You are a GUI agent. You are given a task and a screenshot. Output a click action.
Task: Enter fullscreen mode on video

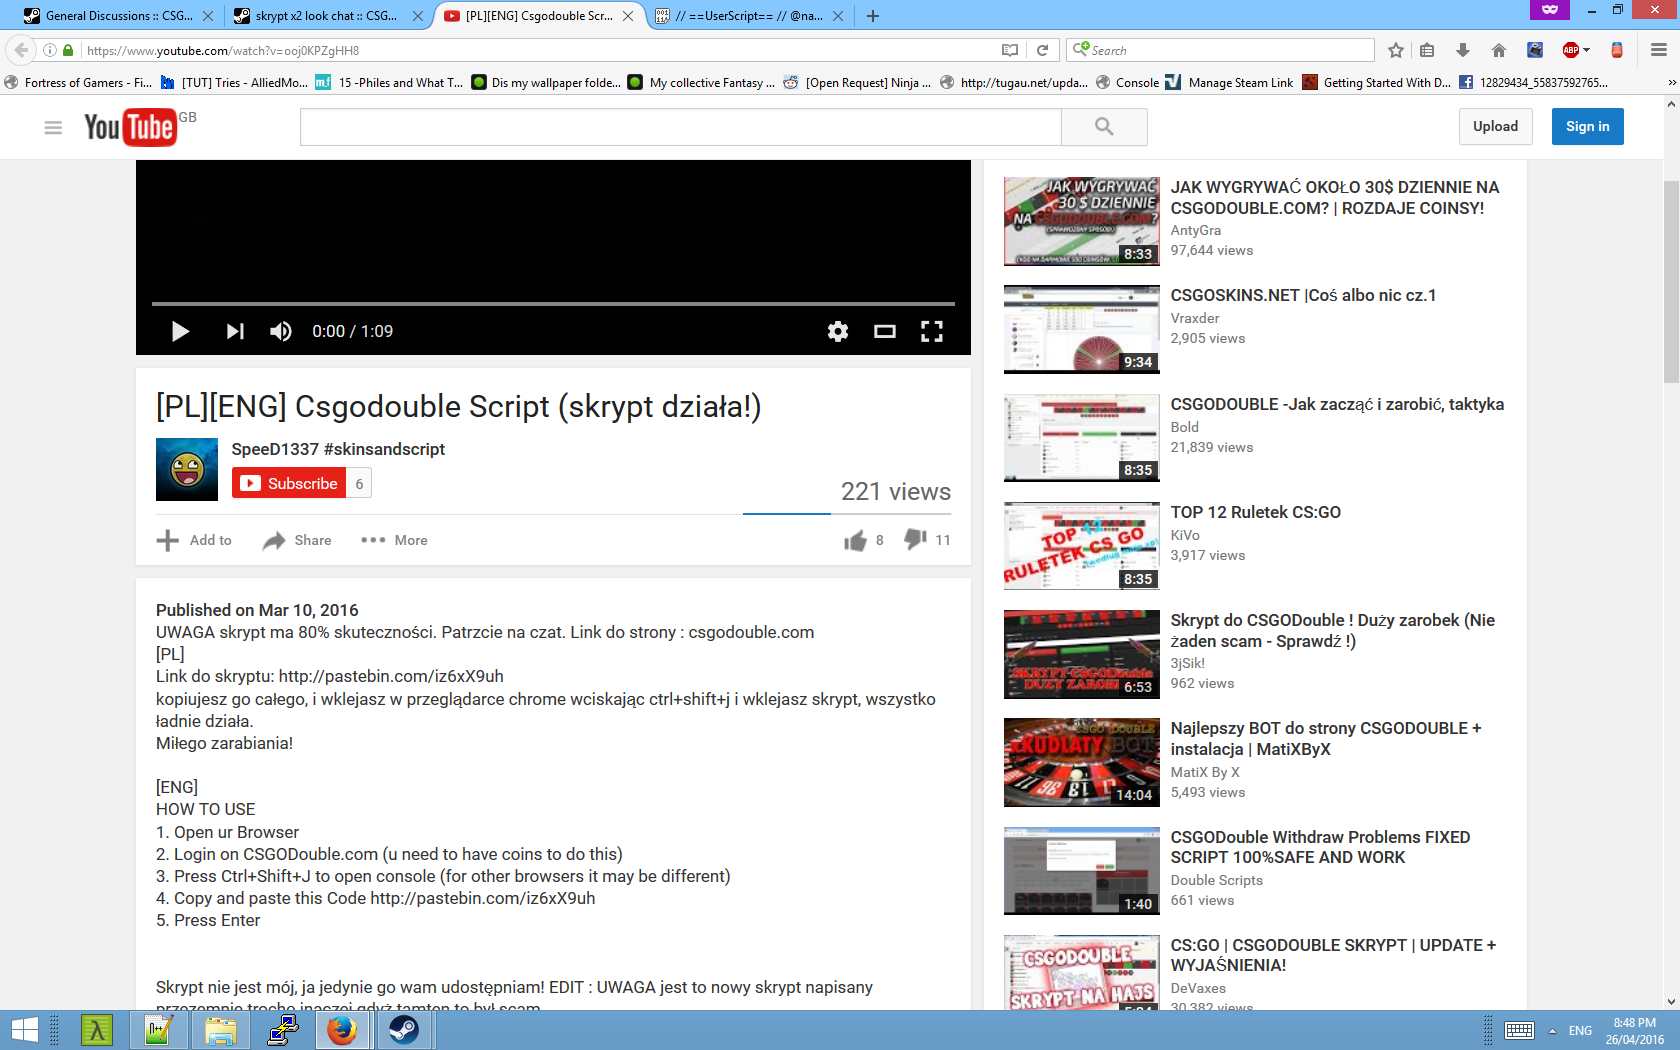click(x=932, y=331)
